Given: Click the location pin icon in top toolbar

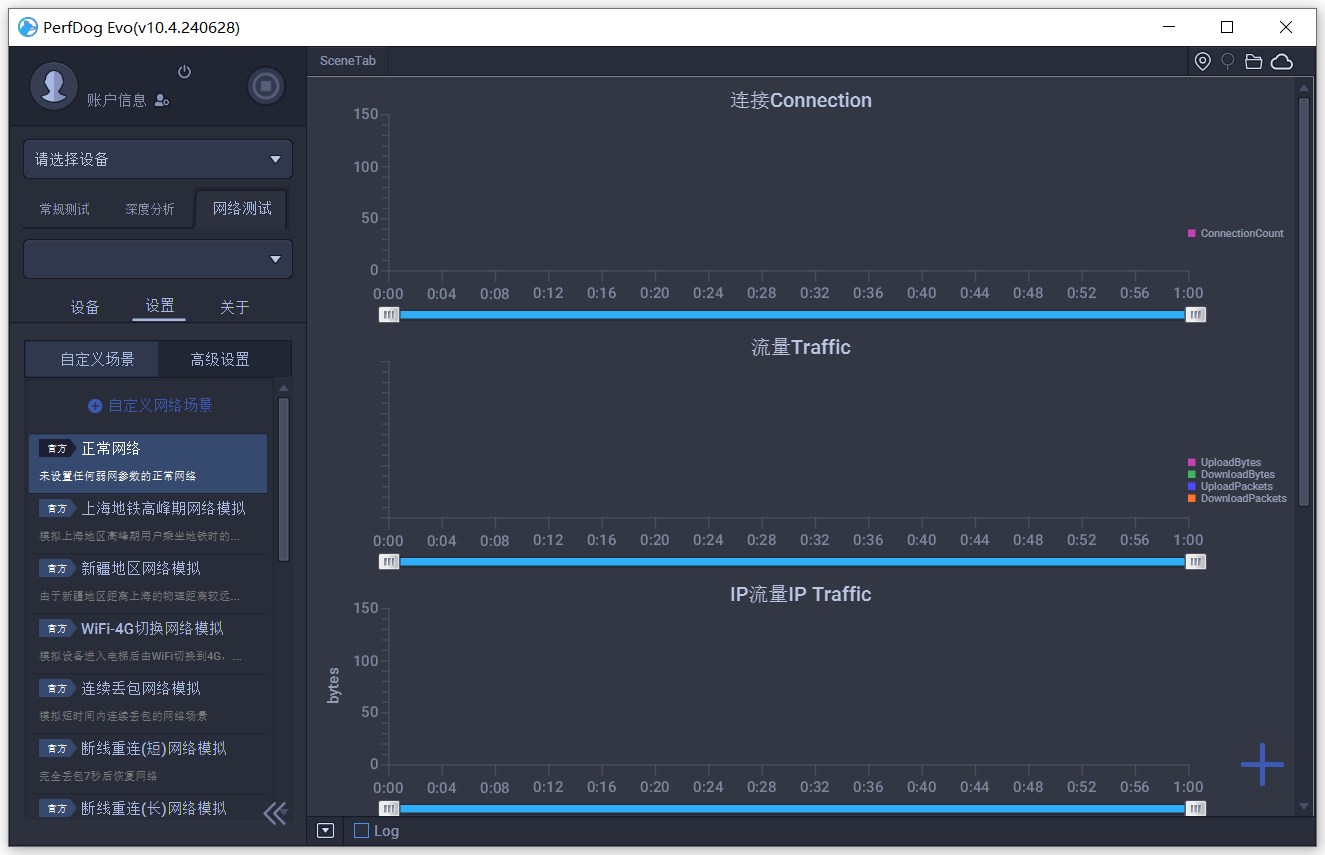Looking at the screenshot, I should pos(1203,62).
